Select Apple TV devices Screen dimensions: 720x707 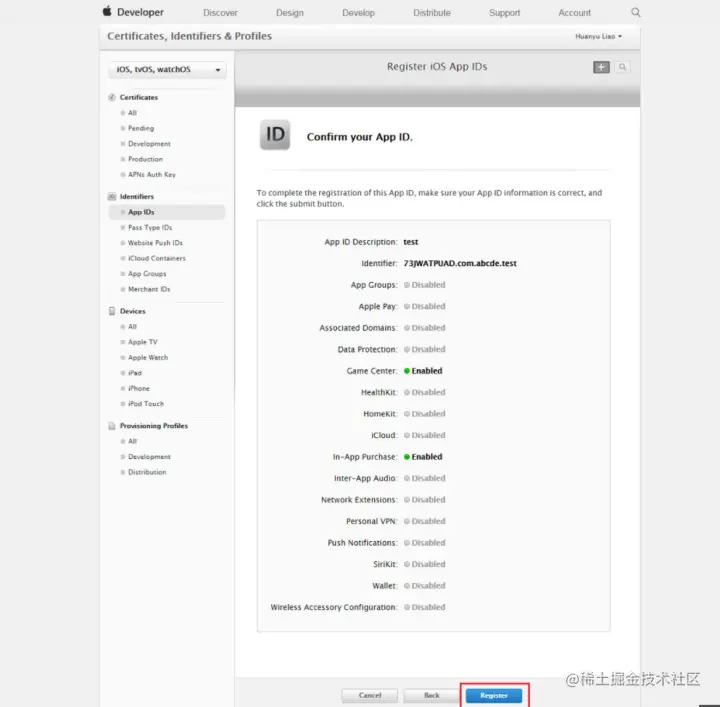click(x=142, y=342)
